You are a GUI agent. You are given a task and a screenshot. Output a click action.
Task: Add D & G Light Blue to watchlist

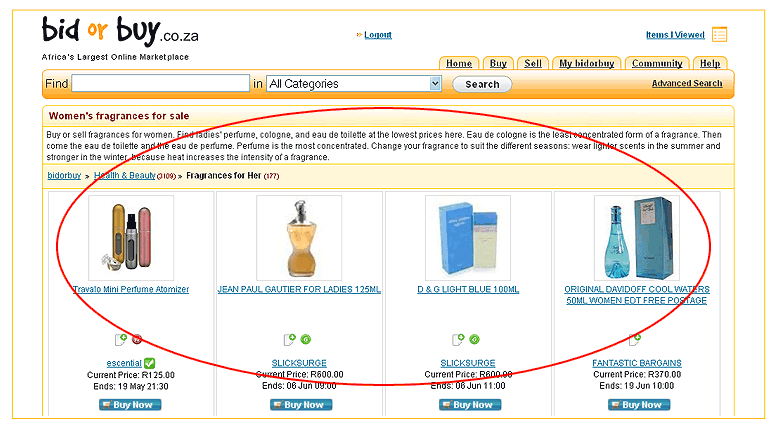point(458,339)
